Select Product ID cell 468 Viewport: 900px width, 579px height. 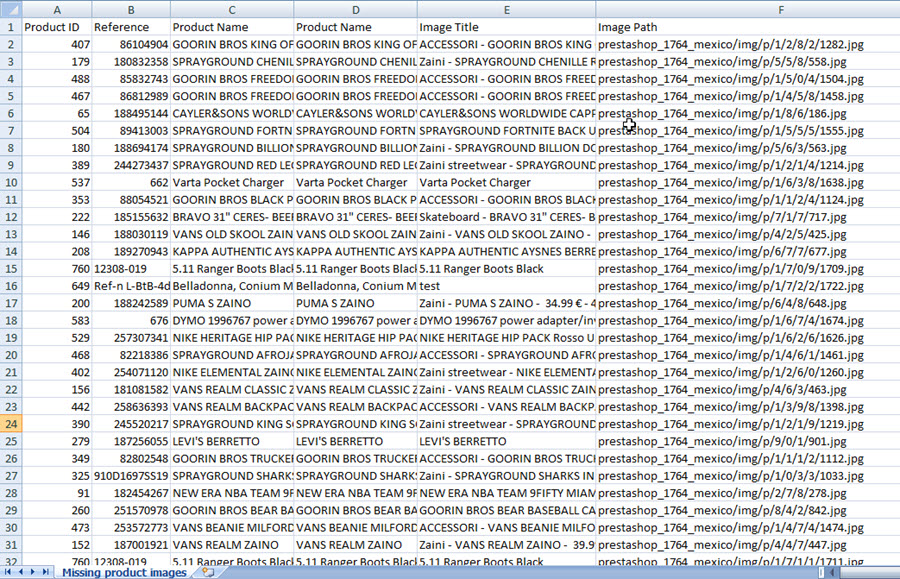tap(57, 355)
